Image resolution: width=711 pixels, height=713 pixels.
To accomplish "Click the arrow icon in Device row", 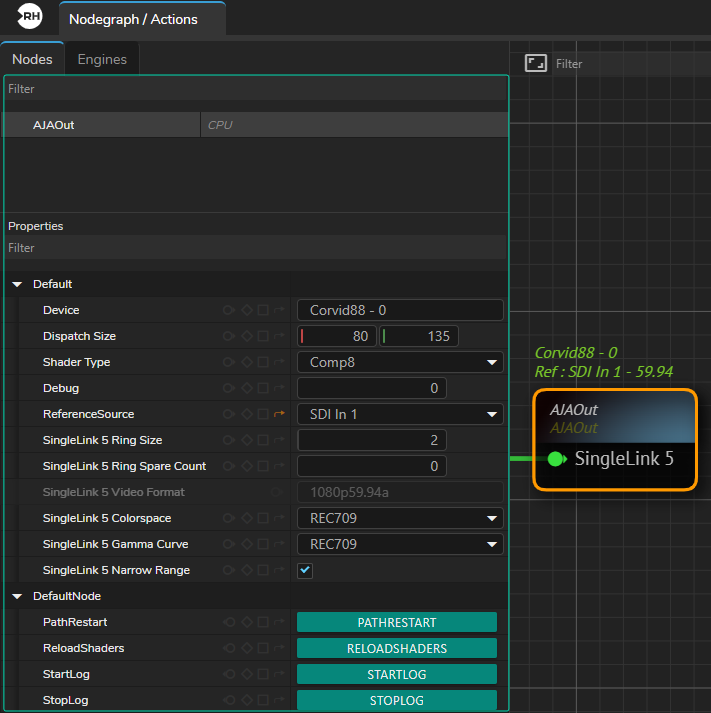I will 279,310.
